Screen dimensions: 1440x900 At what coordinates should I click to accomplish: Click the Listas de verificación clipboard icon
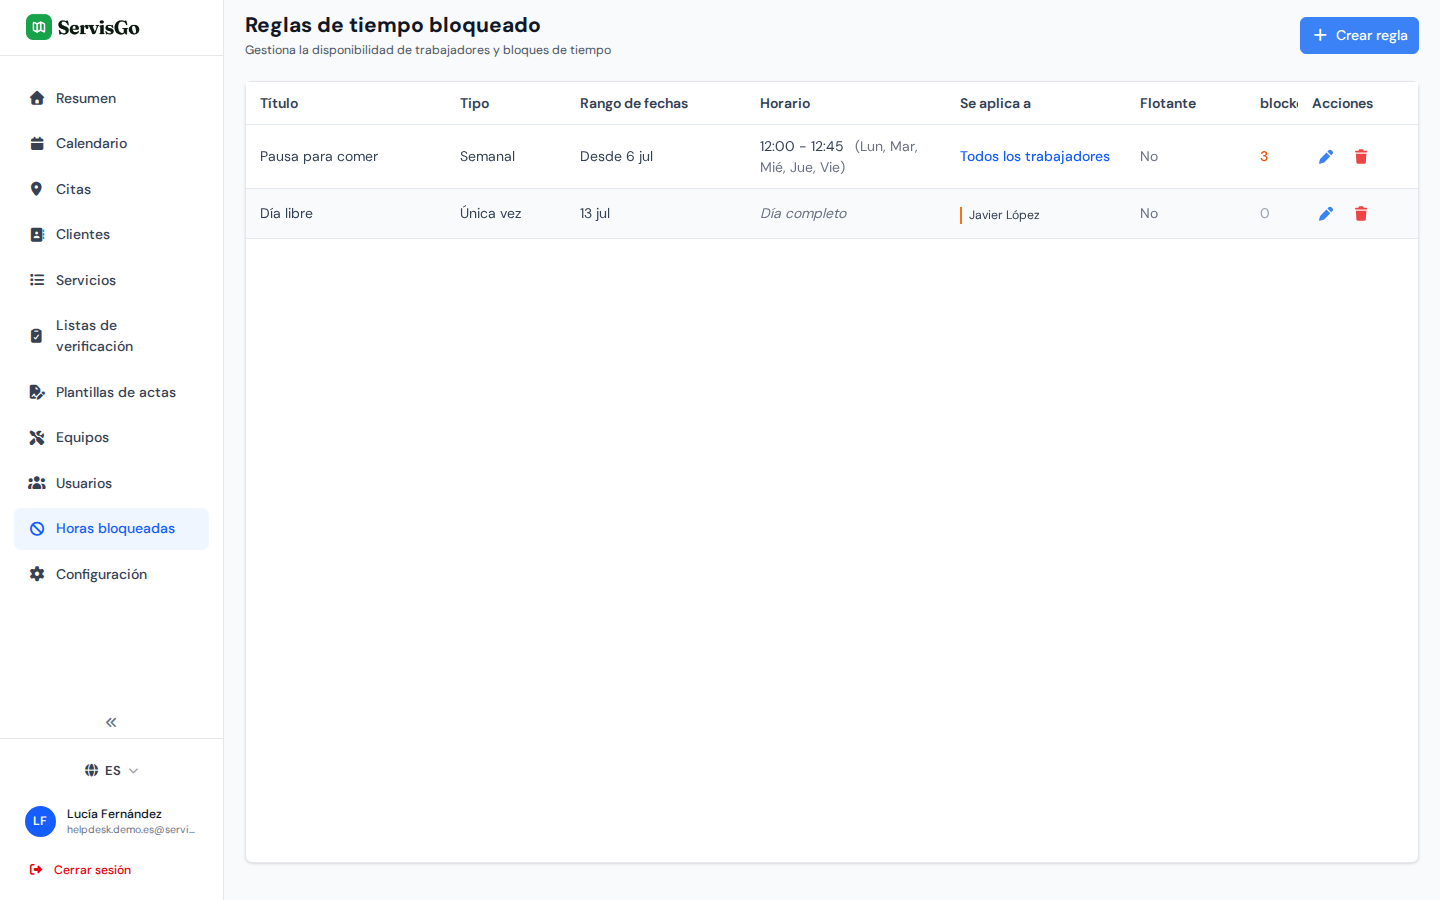pyautogui.click(x=37, y=336)
